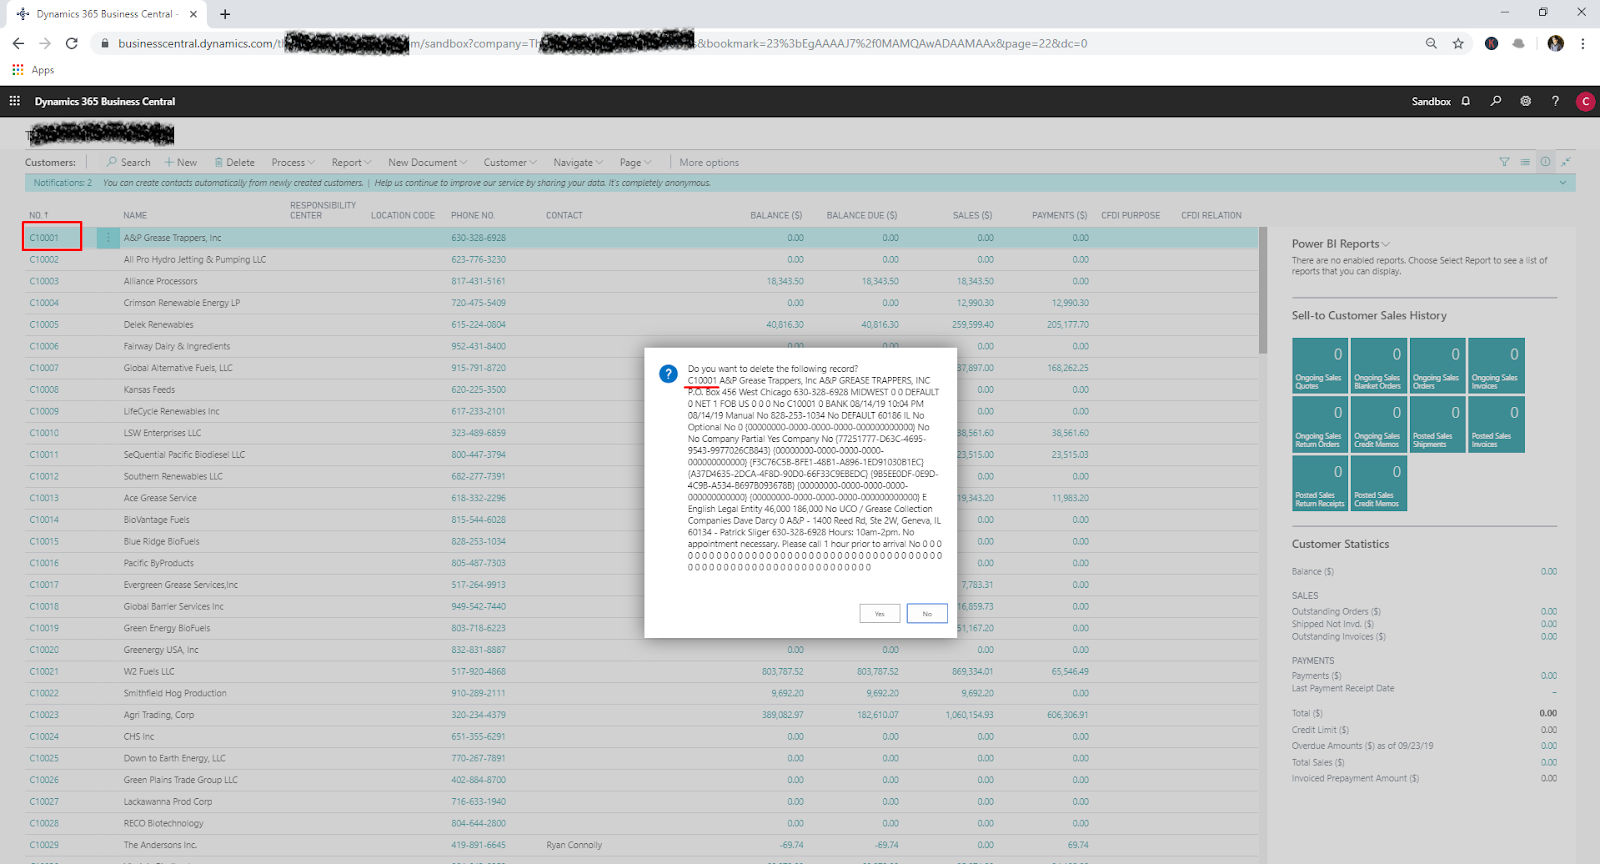Click Search in customer toolbar
1600x864 pixels.
pyautogui.click(x=128, y=162)
